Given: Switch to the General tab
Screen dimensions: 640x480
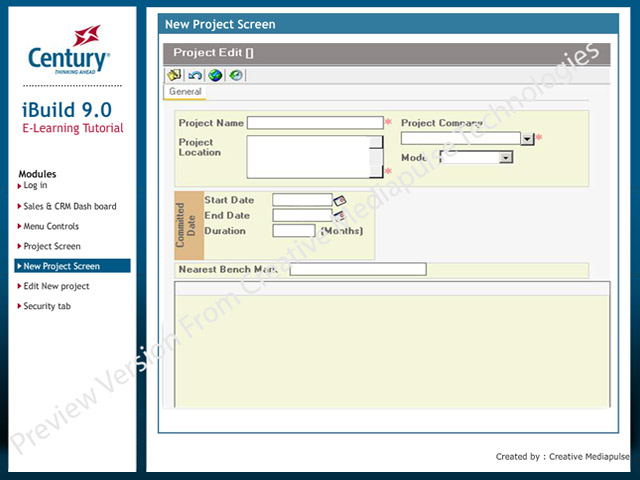Looking at the screenshot, I should (x=185, y=92).
